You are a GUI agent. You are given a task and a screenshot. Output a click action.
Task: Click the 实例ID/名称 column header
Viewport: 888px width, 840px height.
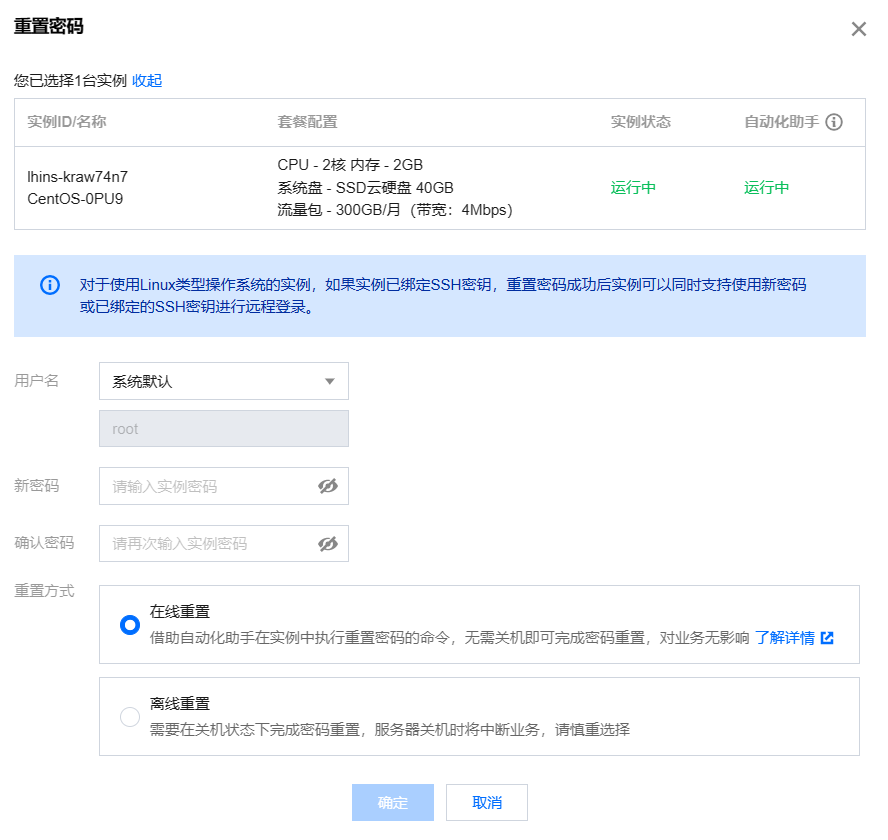pyautogui.click(x=67, y=122)
